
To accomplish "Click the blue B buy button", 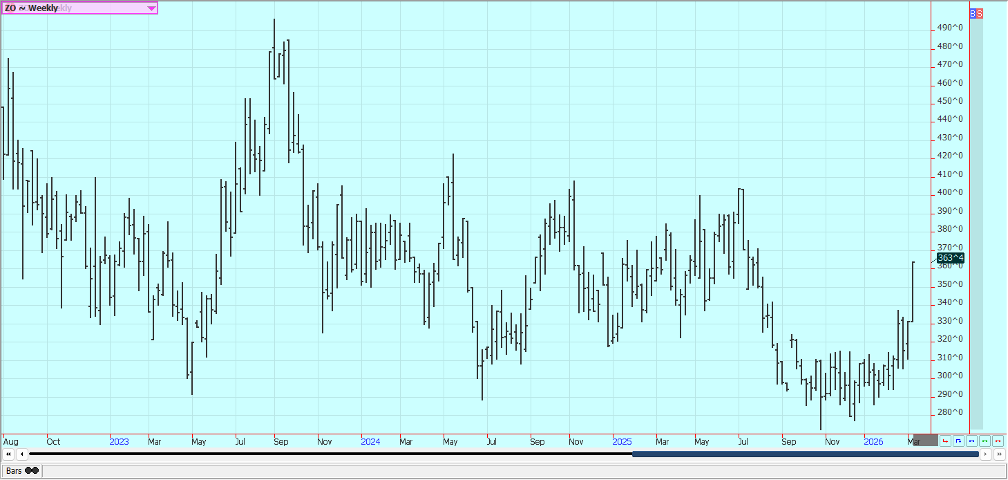I will pyautogui.click(x=973, y=14).
